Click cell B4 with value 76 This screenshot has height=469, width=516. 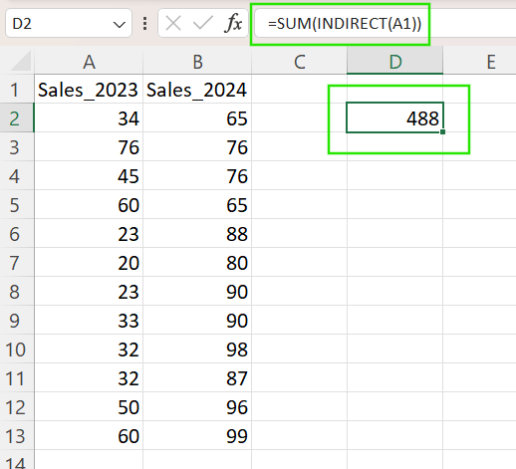click(197, 176)
